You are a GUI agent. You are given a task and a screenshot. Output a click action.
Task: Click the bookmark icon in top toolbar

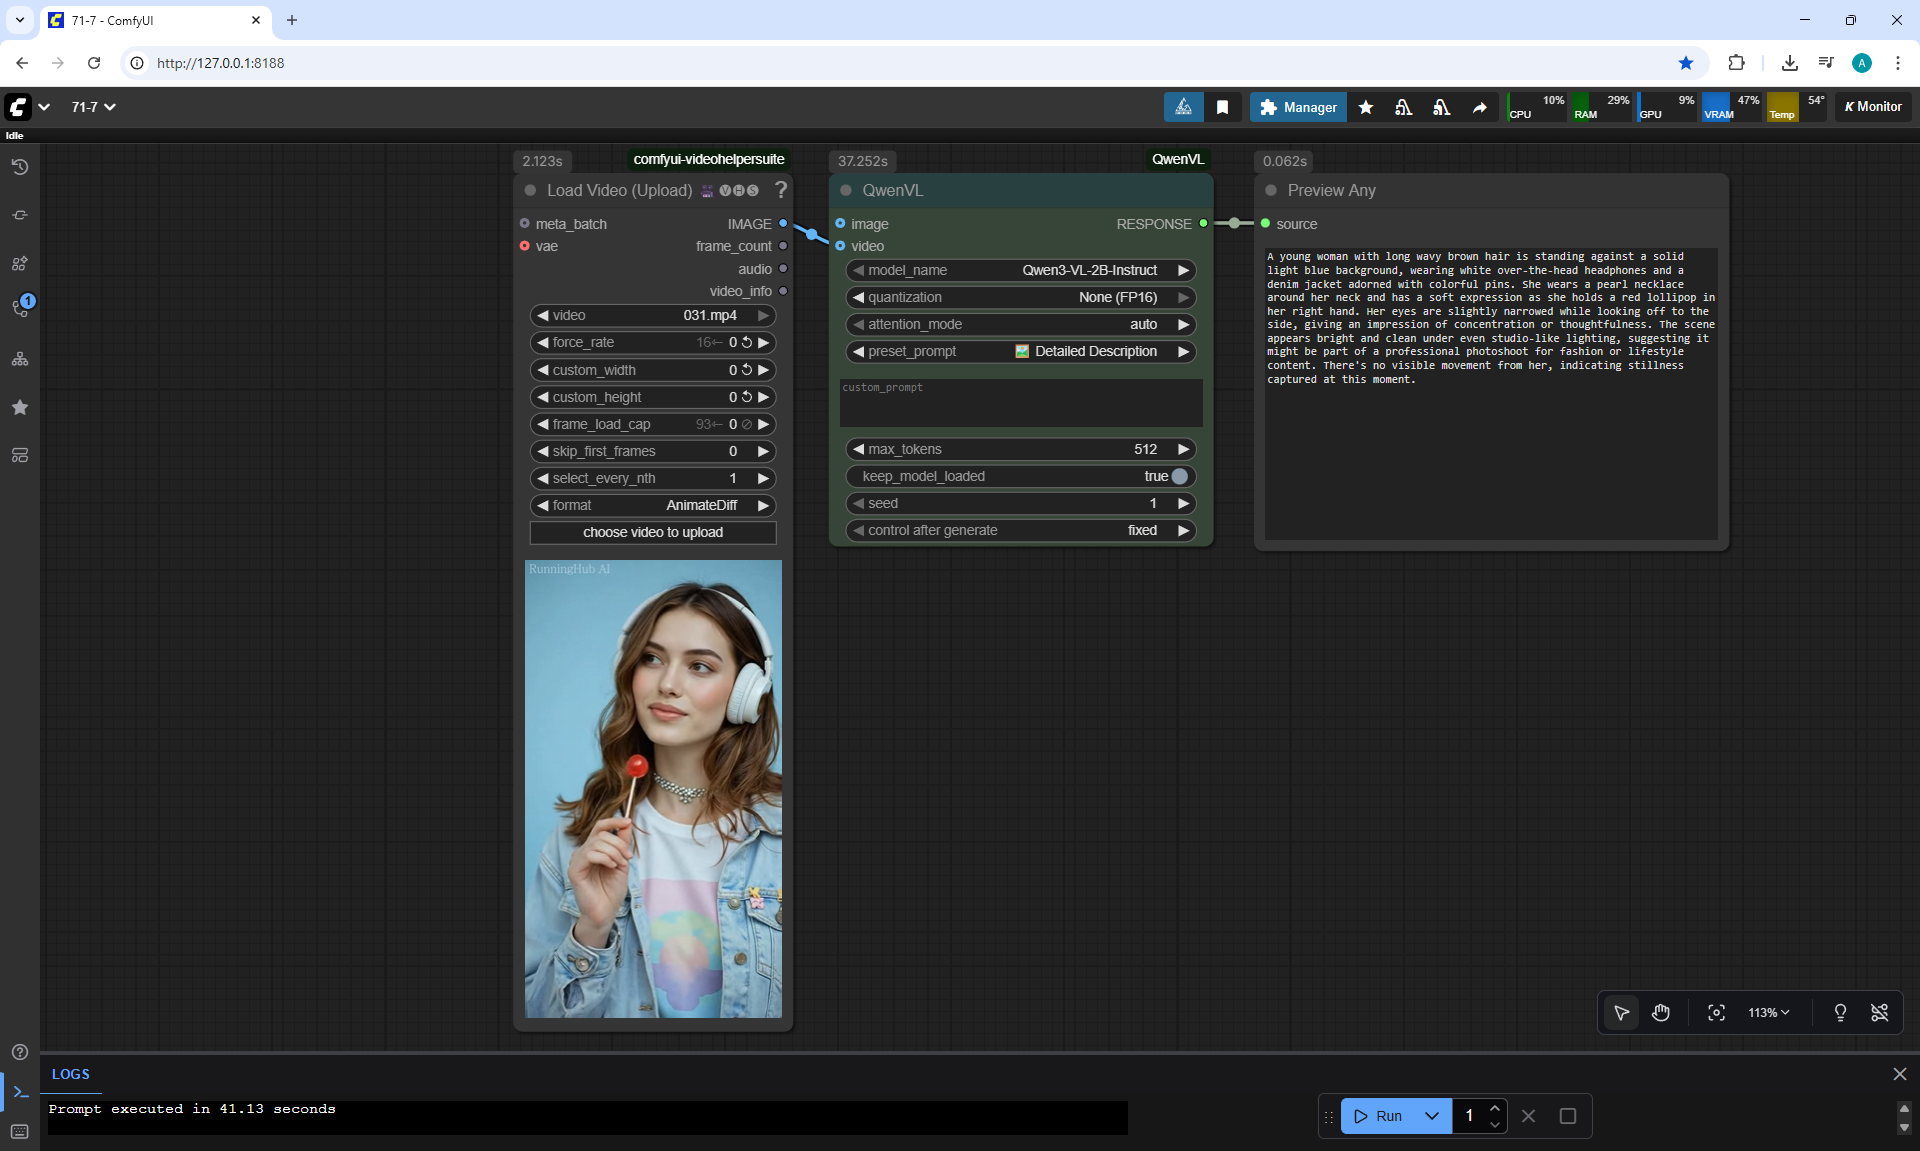tap(1222, 107)
